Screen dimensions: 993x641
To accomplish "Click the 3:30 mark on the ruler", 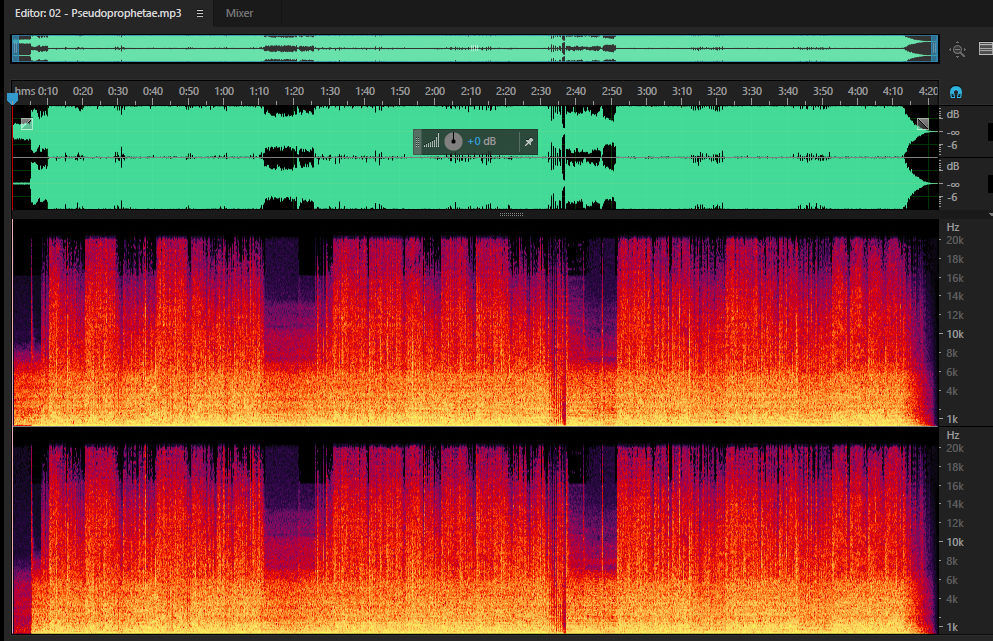I will 752,91.
